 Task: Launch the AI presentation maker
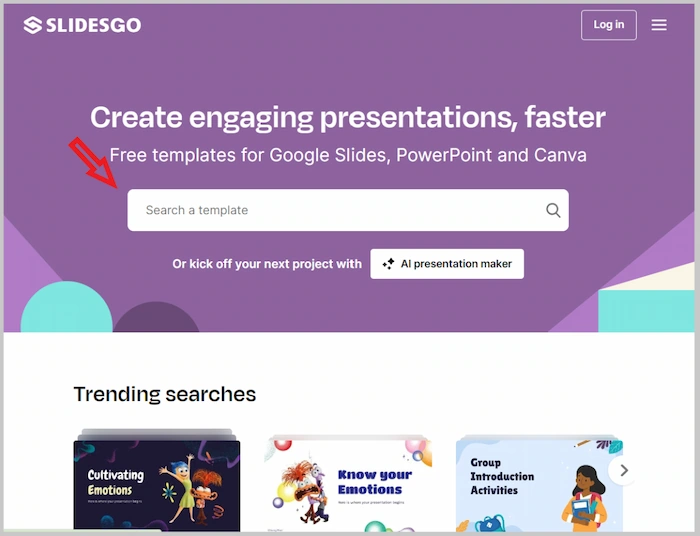pyautogui.click(x=447, y=264)
